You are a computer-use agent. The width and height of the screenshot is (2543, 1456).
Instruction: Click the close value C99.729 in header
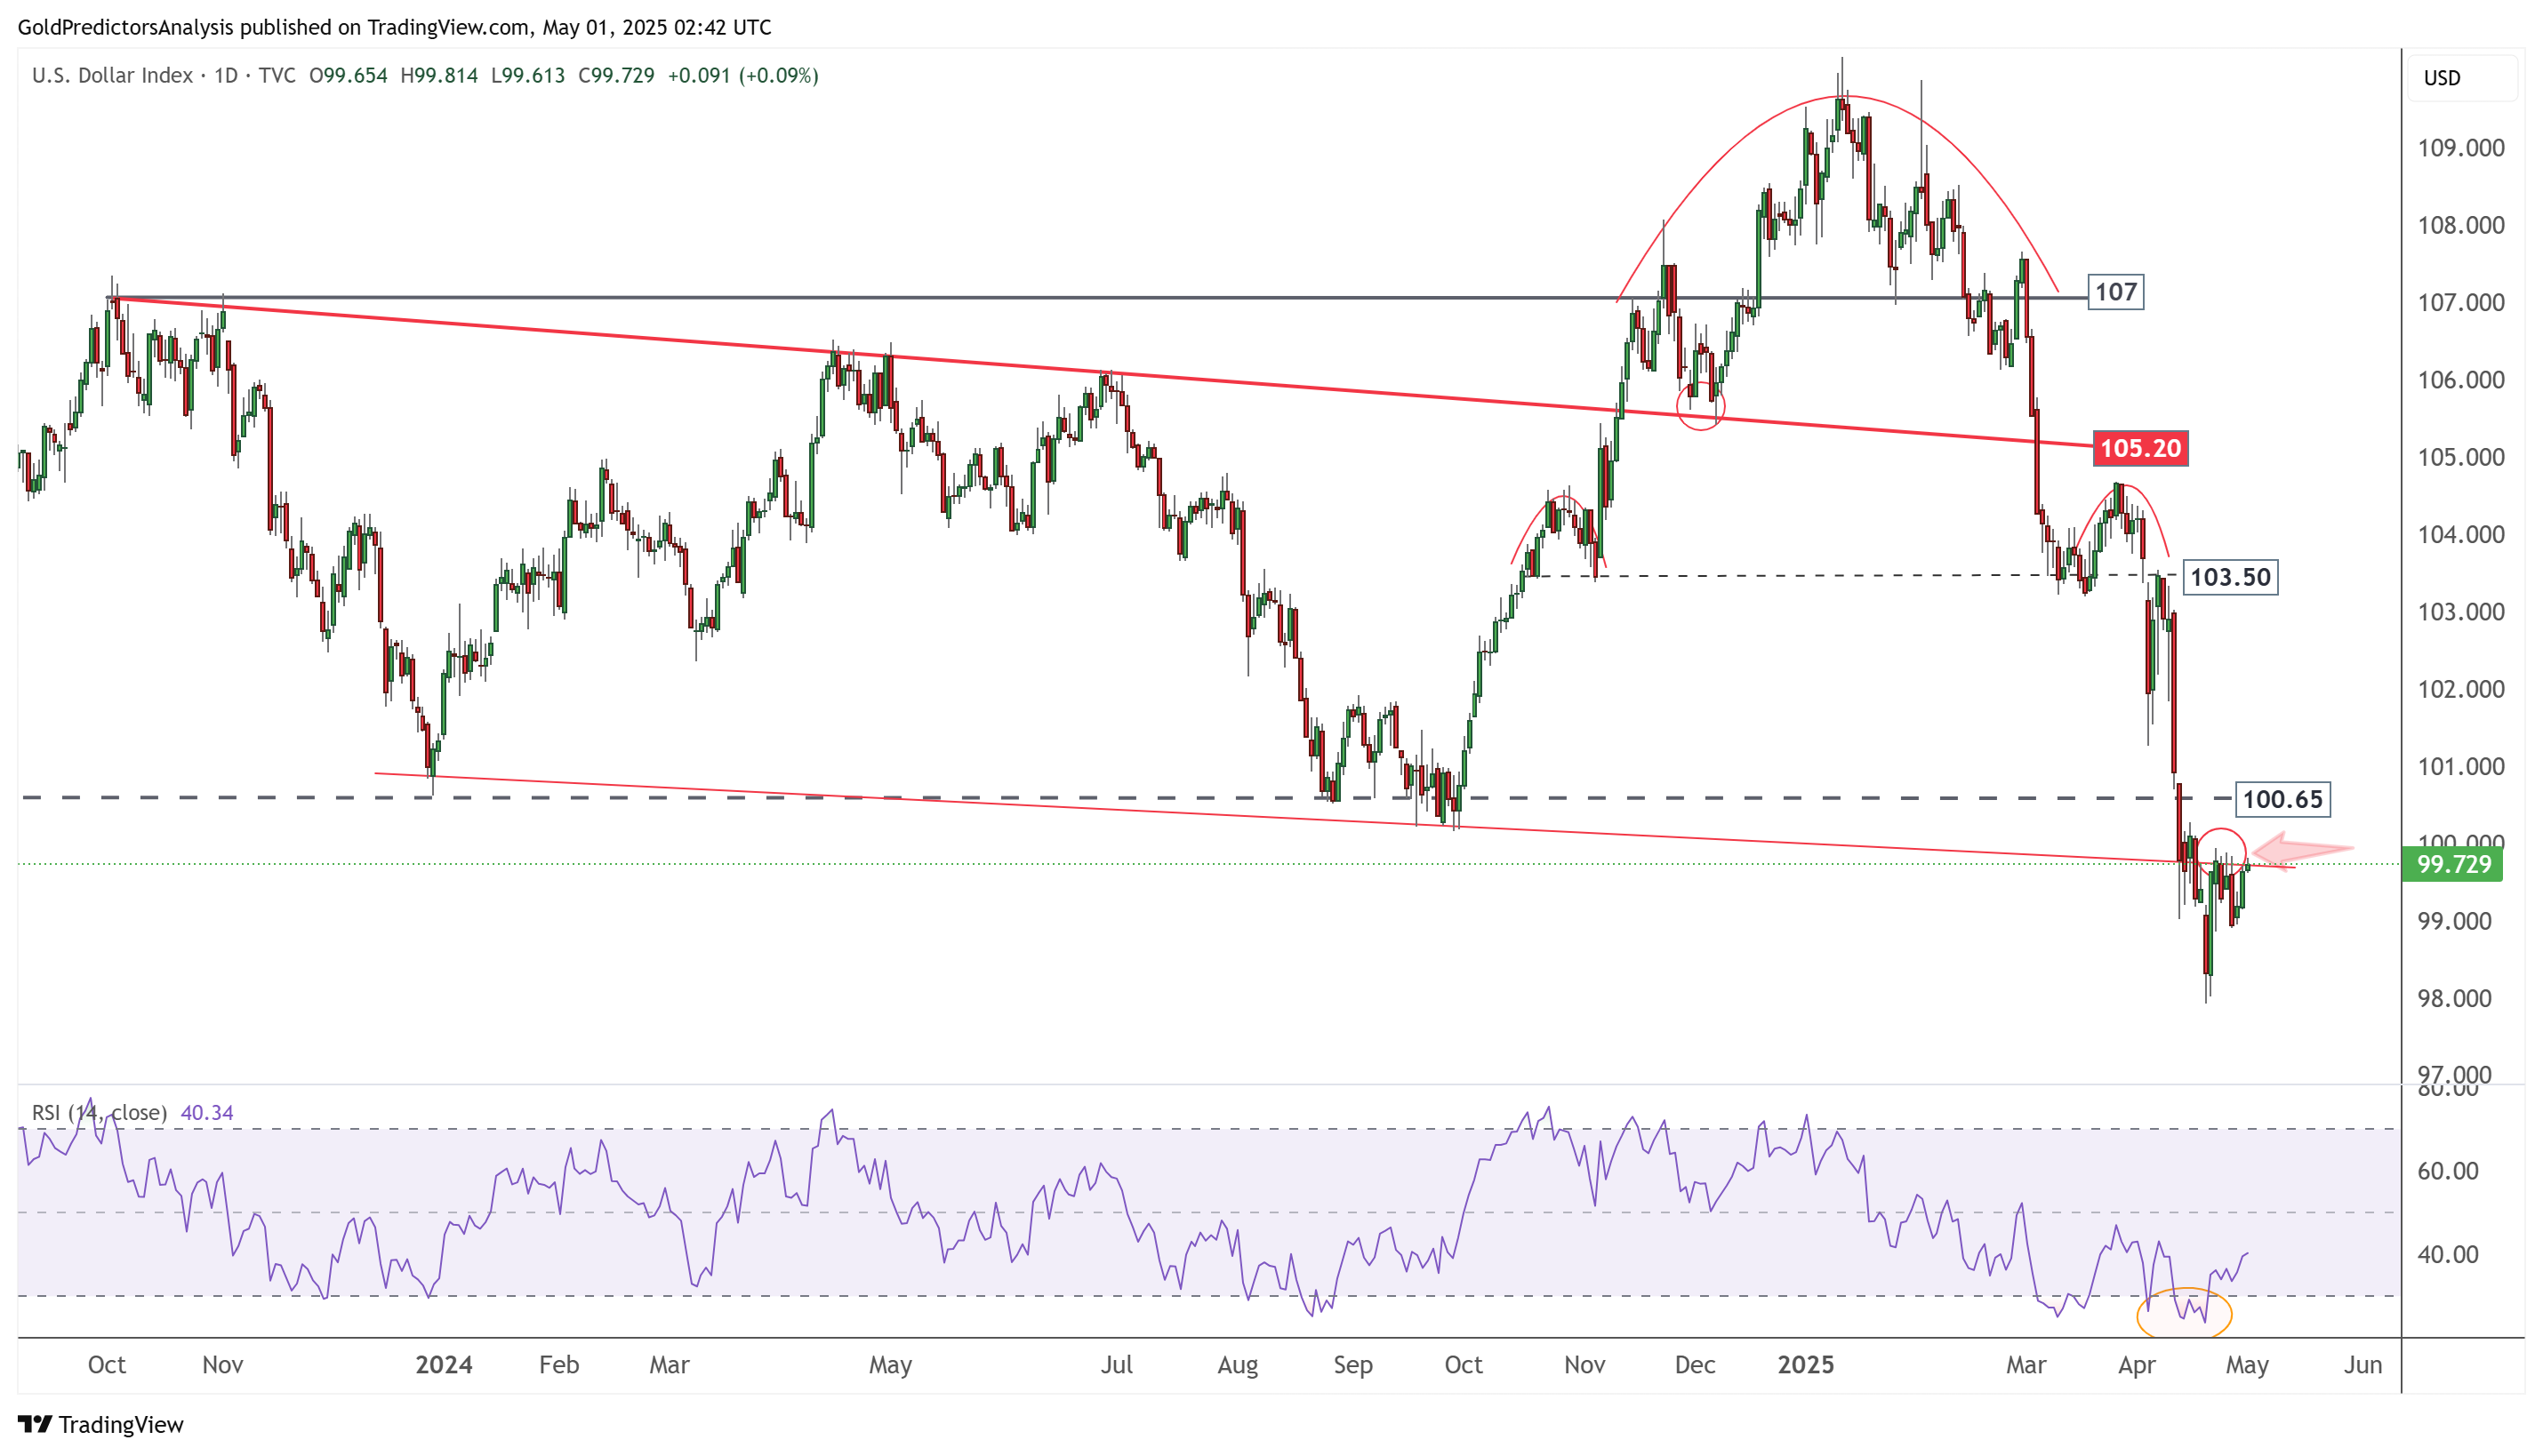[x=616, y=76]
